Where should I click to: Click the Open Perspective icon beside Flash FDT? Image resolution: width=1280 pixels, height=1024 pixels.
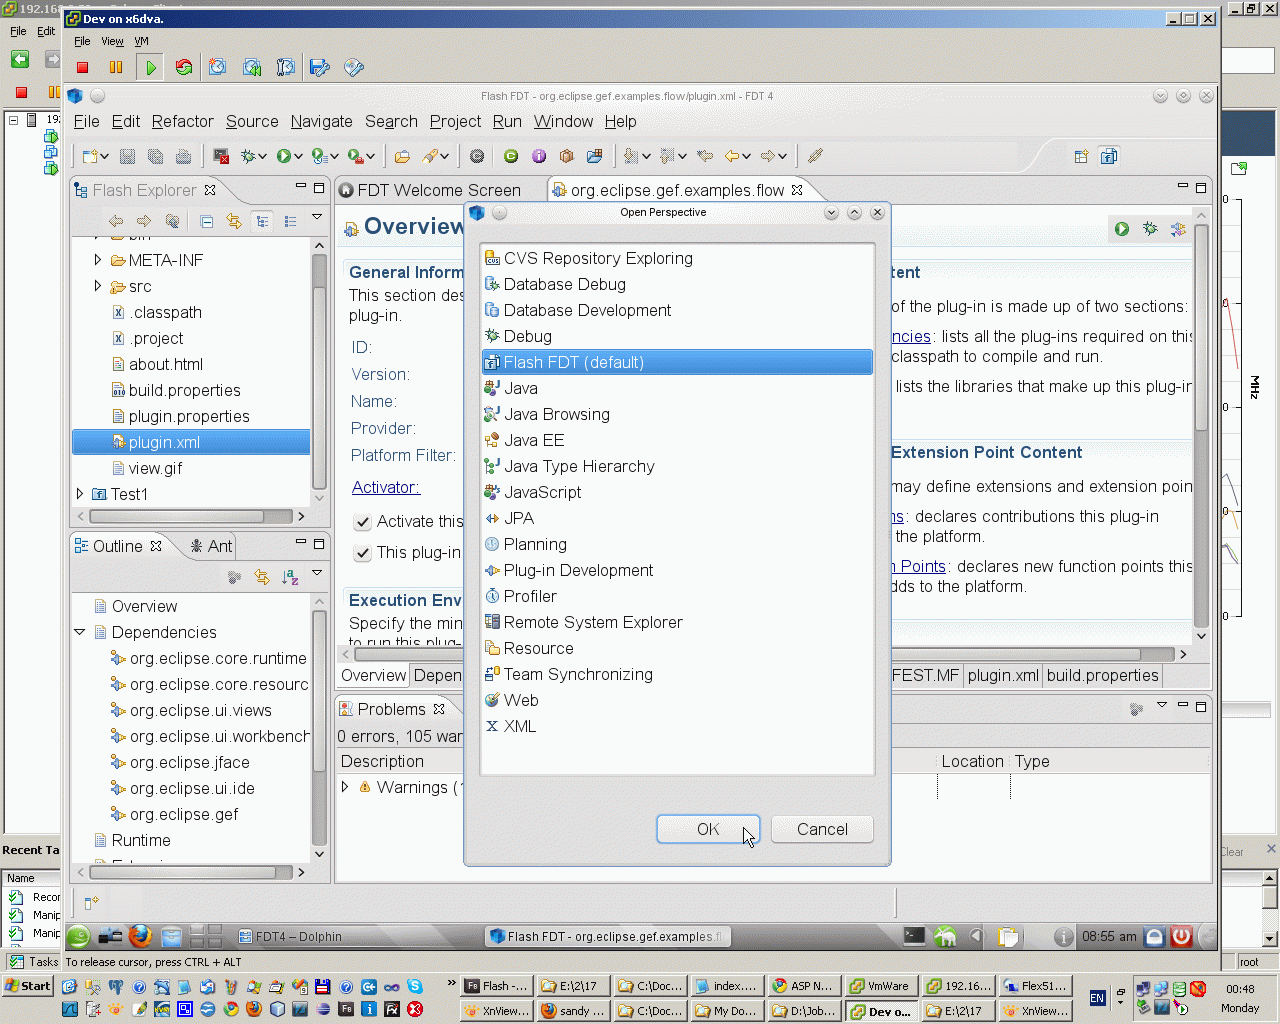point(1081,156)
